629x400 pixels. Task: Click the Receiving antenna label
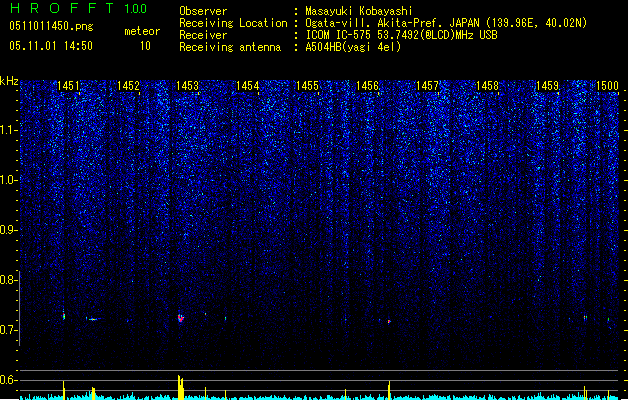pyautogui.click(x=230, y=47)
